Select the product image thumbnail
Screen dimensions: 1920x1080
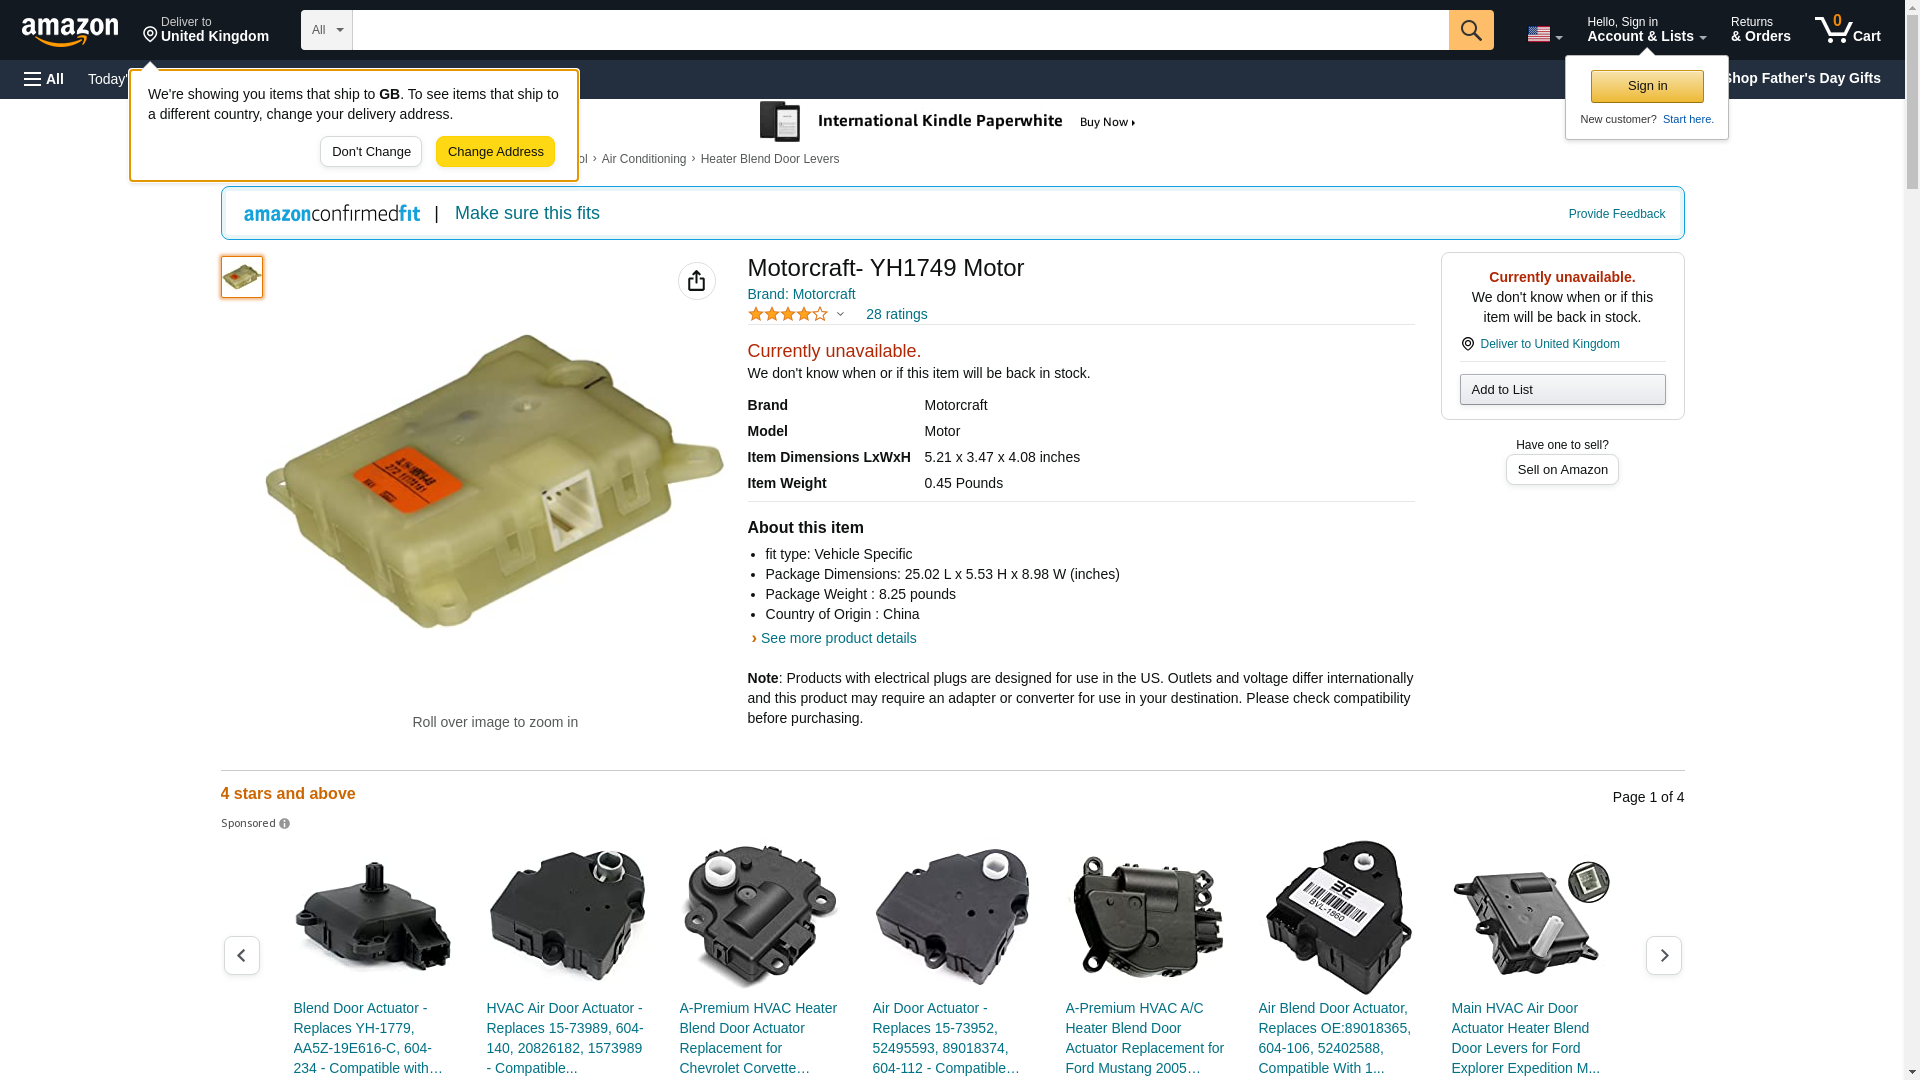point(242,277)
